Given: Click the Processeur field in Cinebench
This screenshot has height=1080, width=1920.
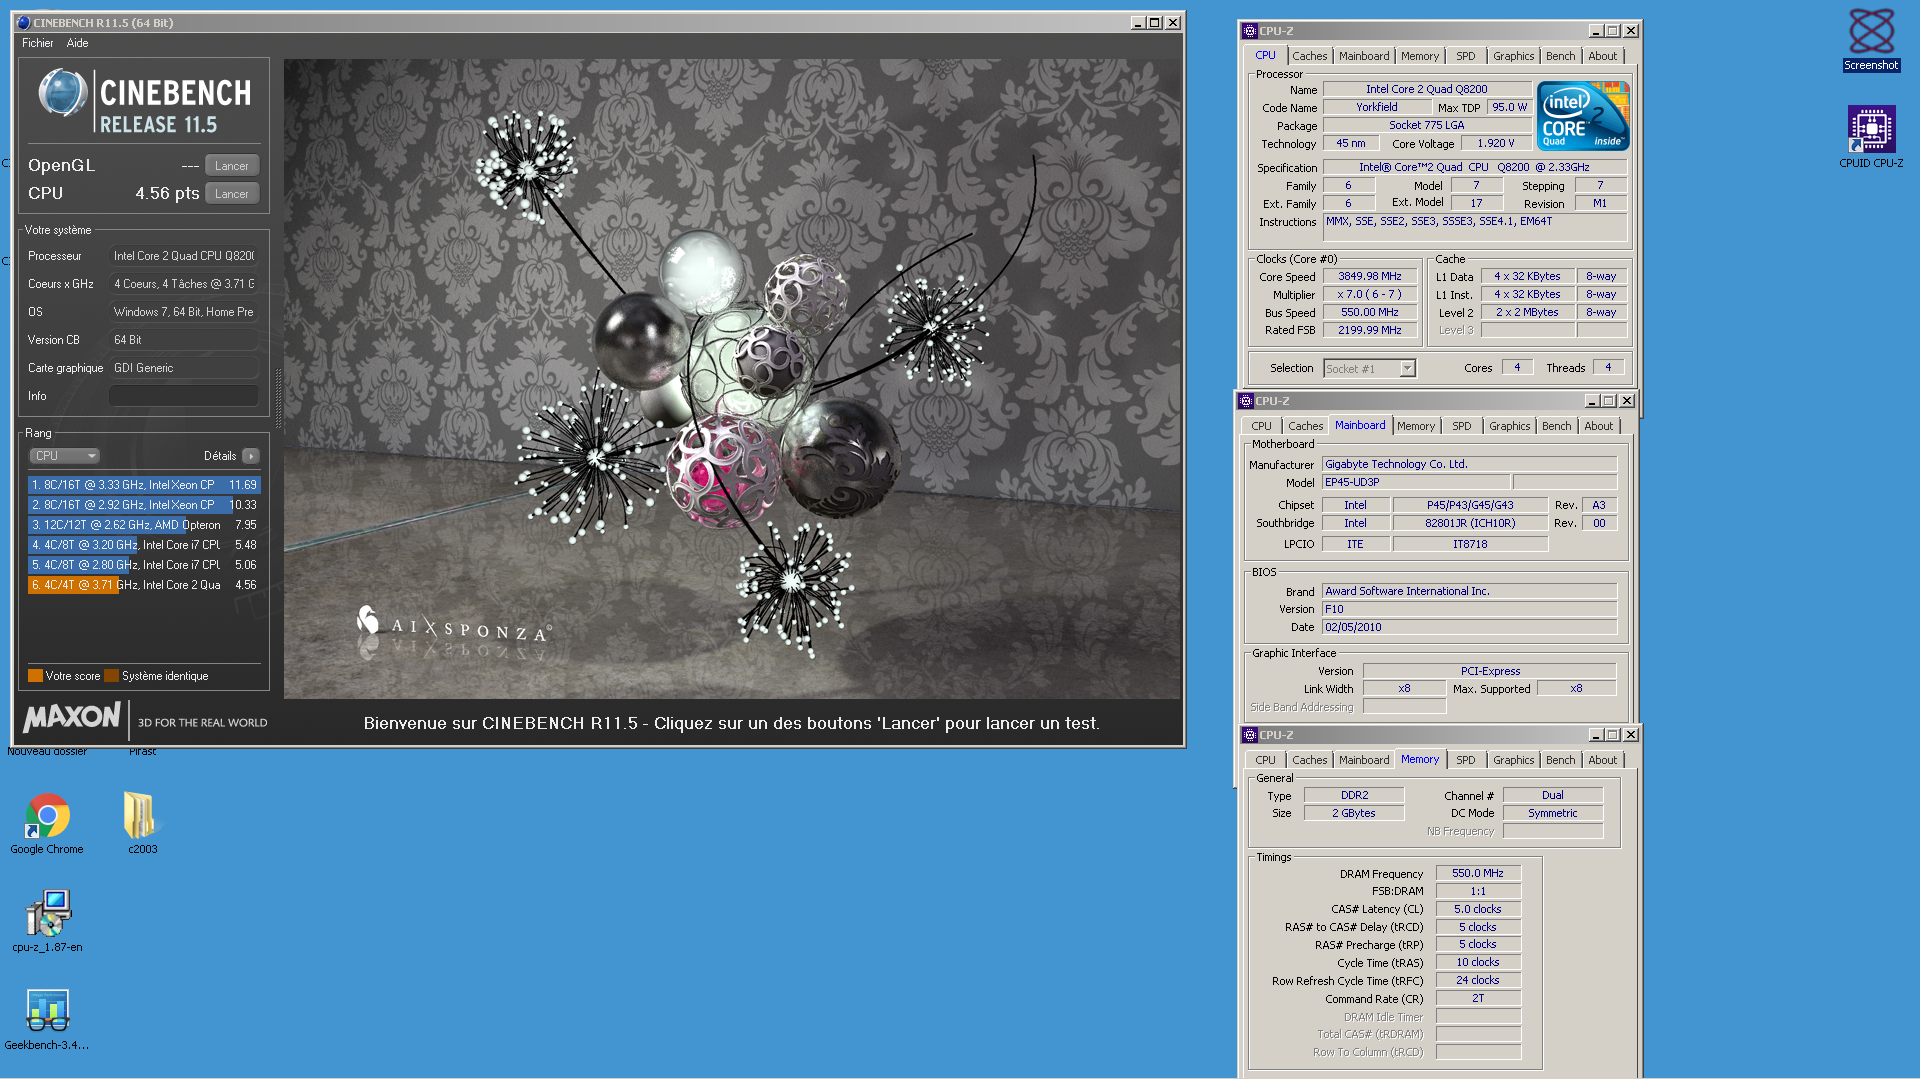Looking at the screenshot, I should pyautogui.click(x=184, y=256).
